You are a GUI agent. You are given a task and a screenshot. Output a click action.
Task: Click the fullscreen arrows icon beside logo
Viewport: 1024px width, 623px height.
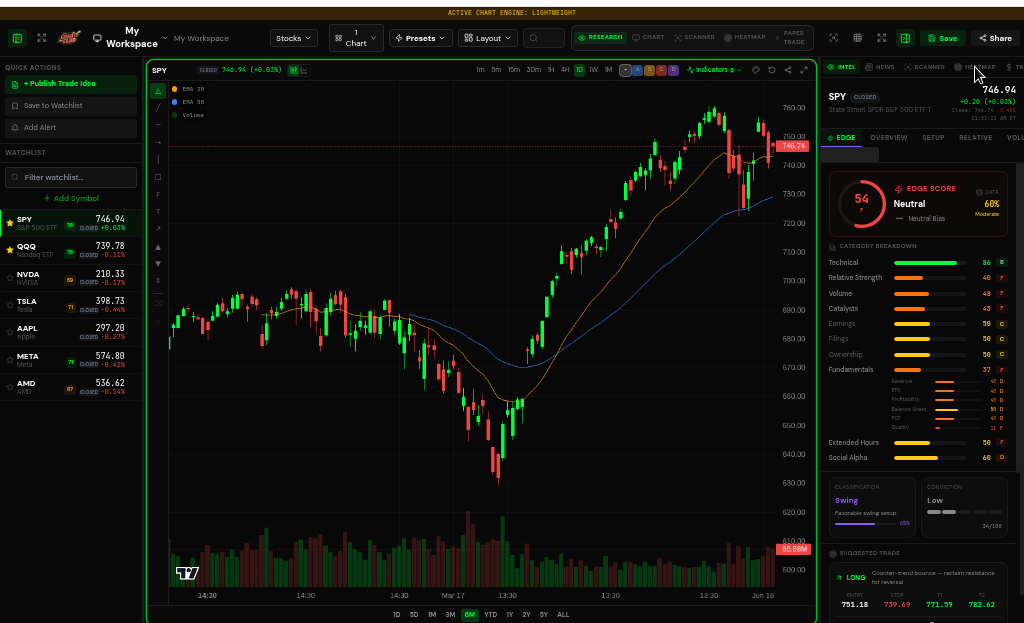point(42,38)
